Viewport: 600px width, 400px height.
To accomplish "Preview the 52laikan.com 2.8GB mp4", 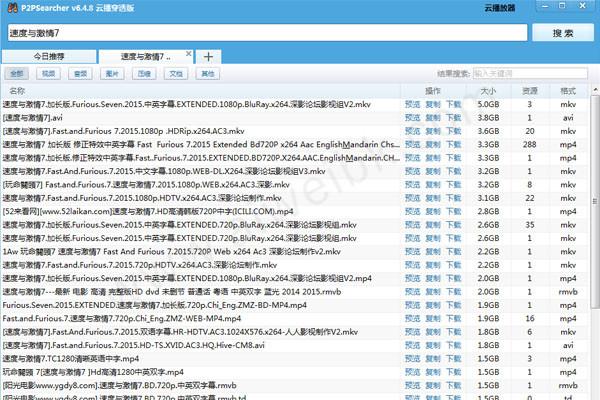I will [x=412, y=211].
